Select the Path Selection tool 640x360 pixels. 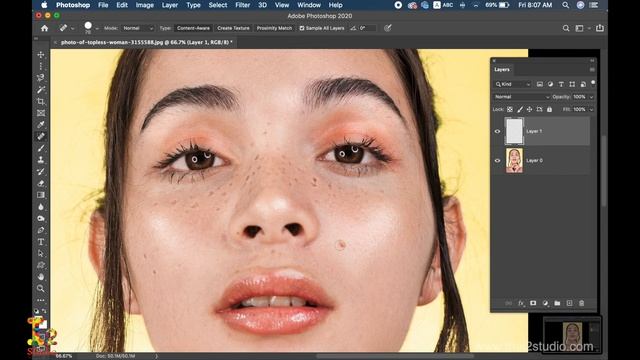(x=41, y=253)
